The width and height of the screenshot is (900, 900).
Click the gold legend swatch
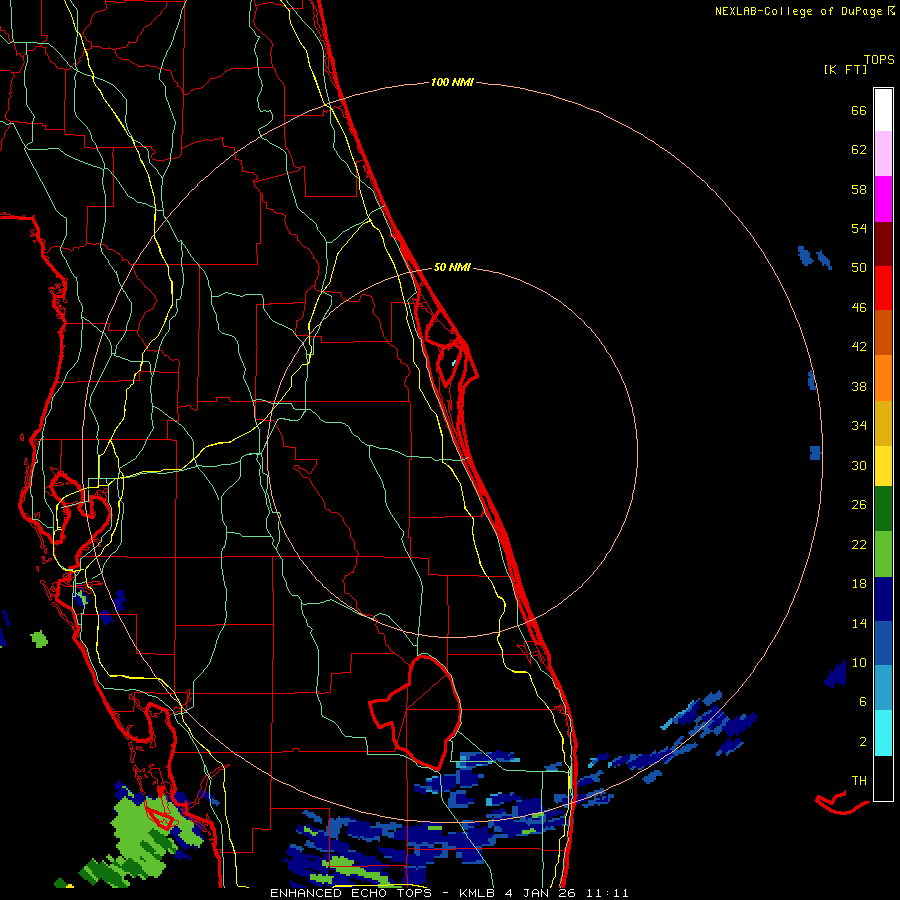[x=883, y=423]
